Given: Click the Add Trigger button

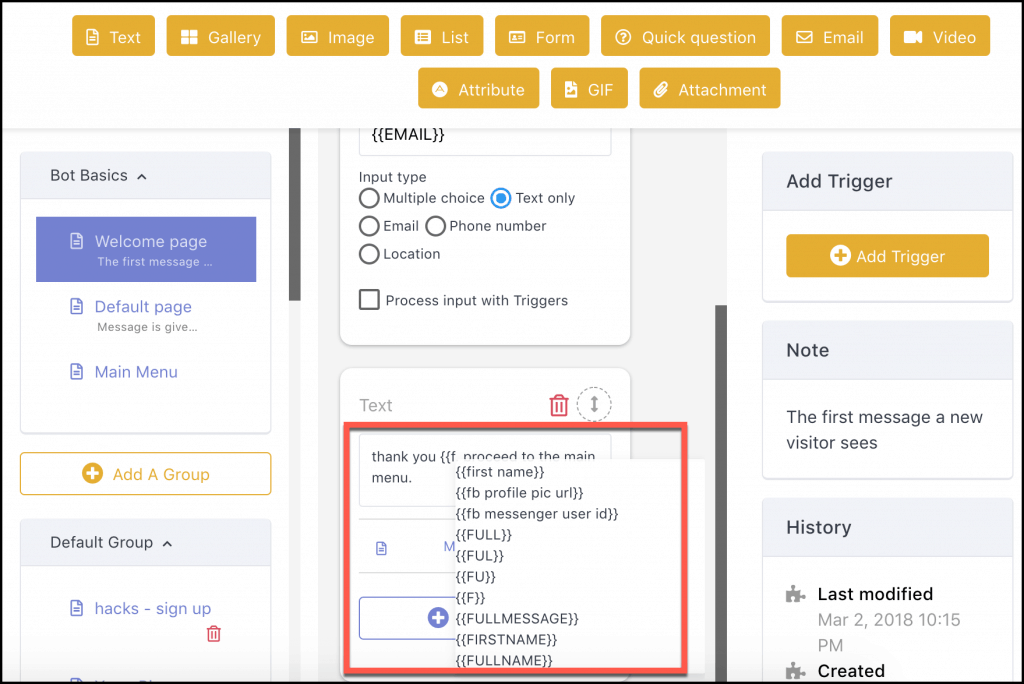Looking at the screenshot, I should (x=886, y=256).
